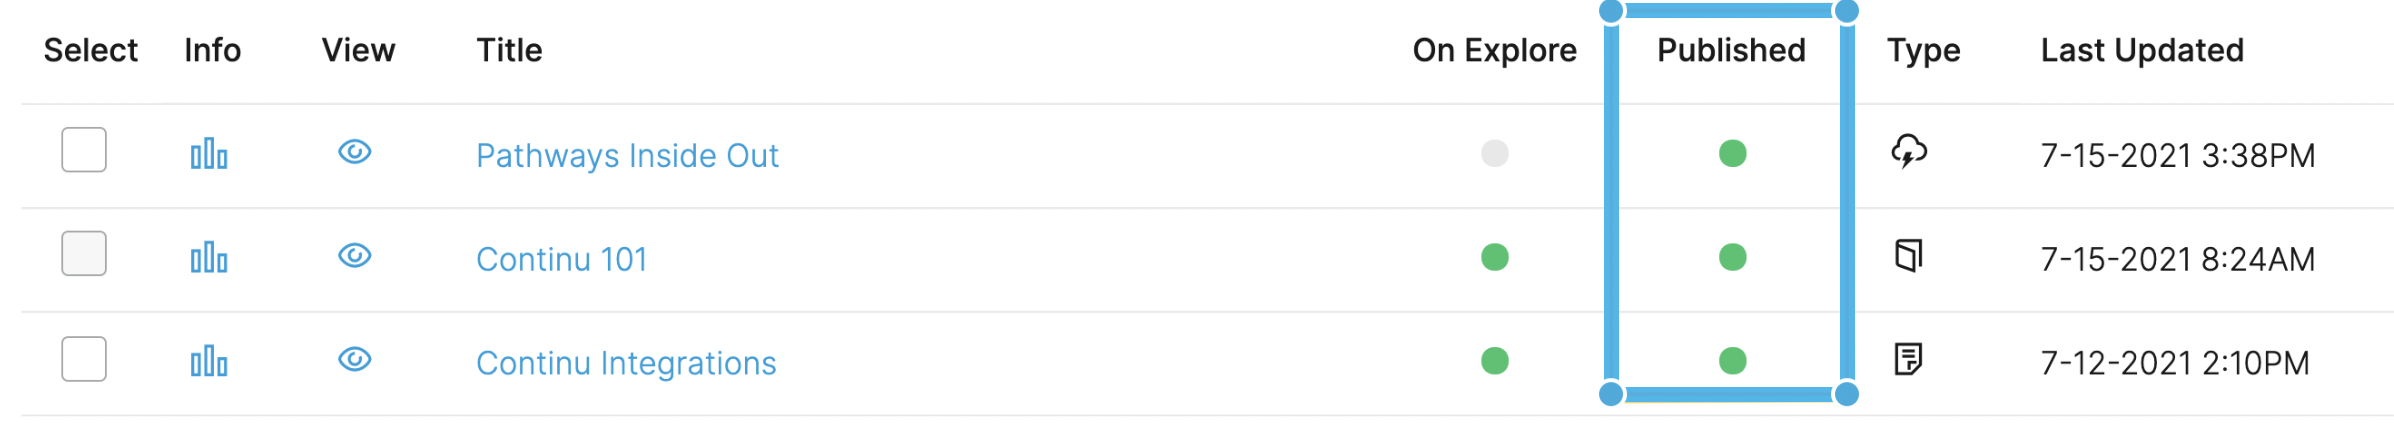2394x440 pixels.
Task: Click cloud type icon in Pathways Inside Out row
Action: [1909, 152]
